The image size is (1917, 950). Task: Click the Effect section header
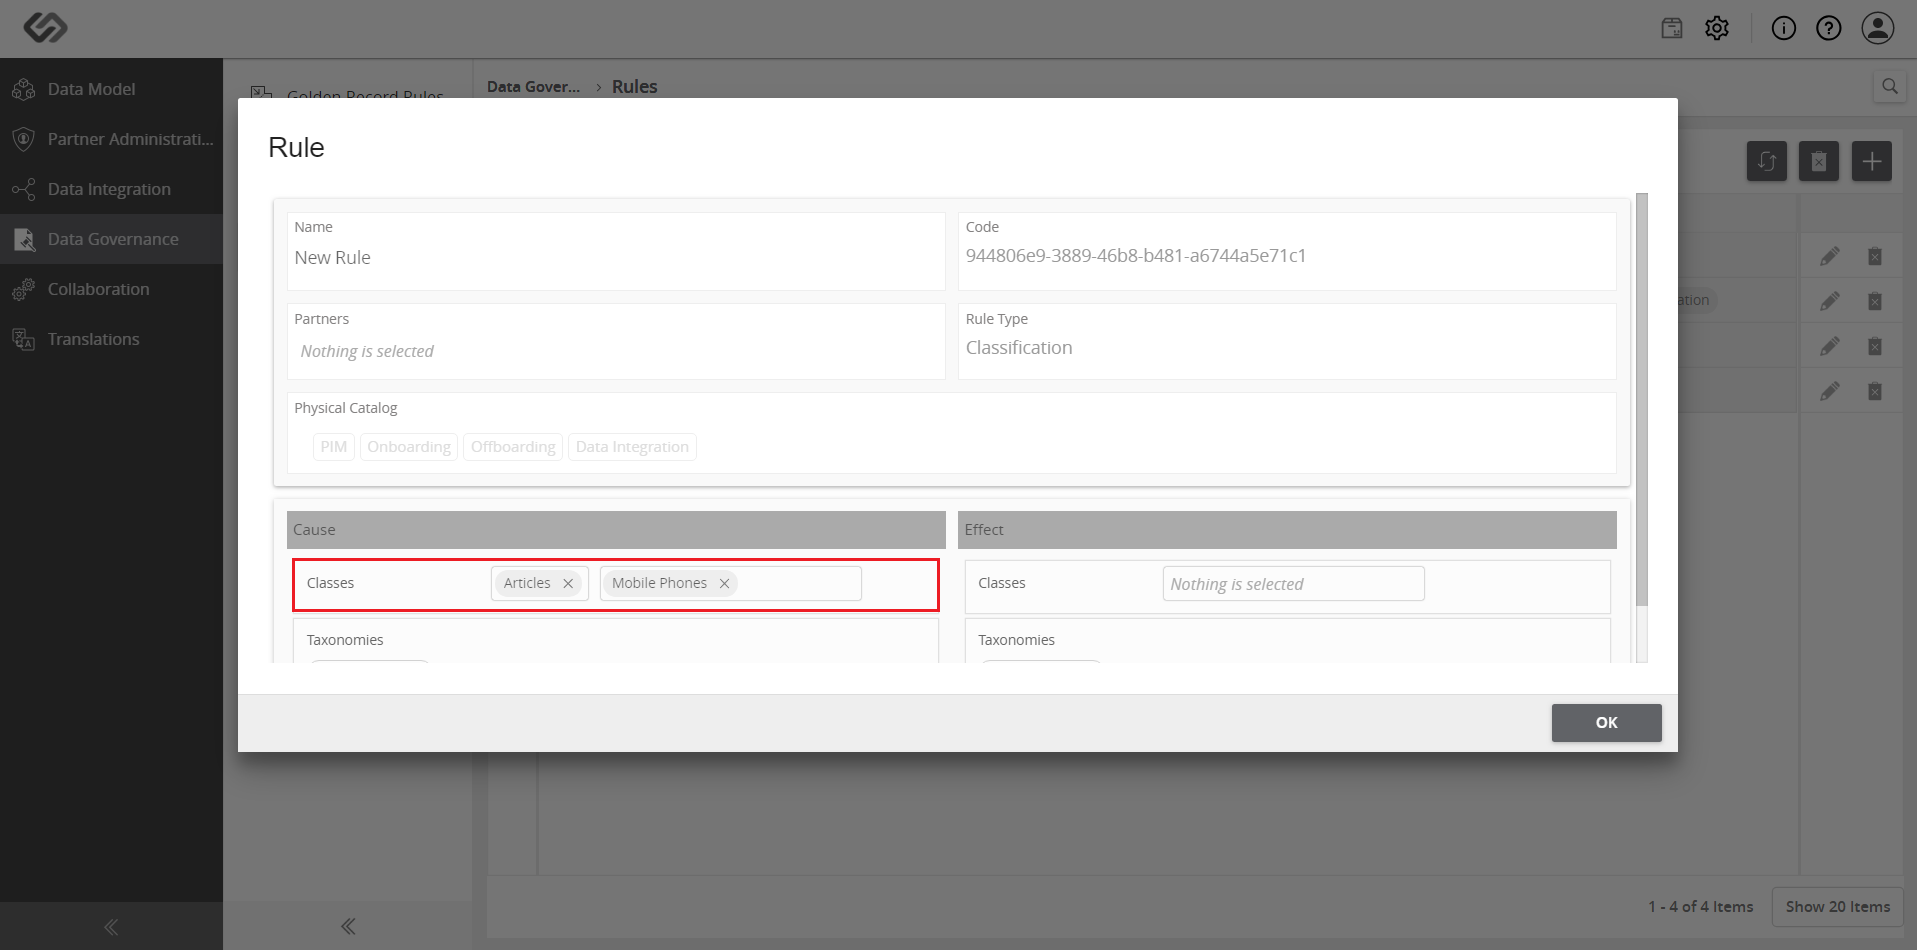coord(1287,530)
